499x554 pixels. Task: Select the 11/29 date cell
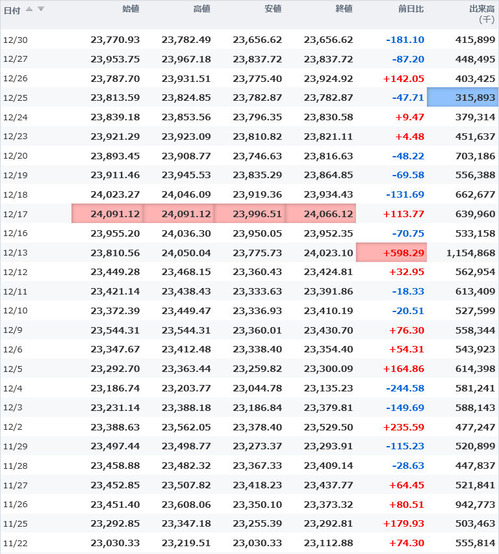15,447
